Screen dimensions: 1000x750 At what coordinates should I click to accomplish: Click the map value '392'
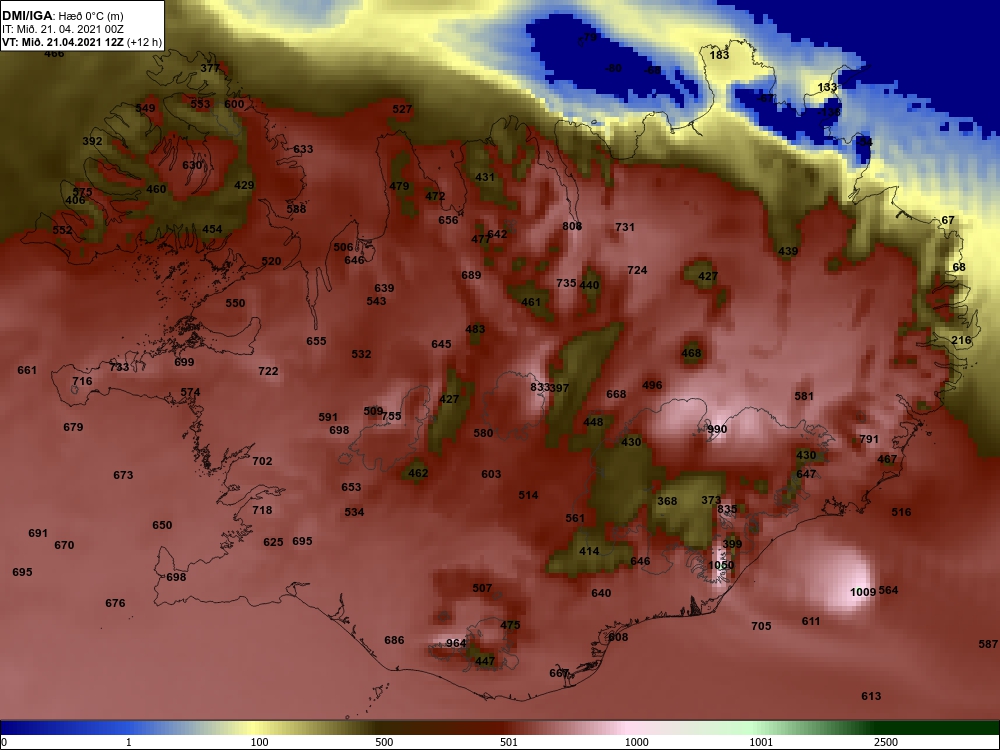click(92, 142)
